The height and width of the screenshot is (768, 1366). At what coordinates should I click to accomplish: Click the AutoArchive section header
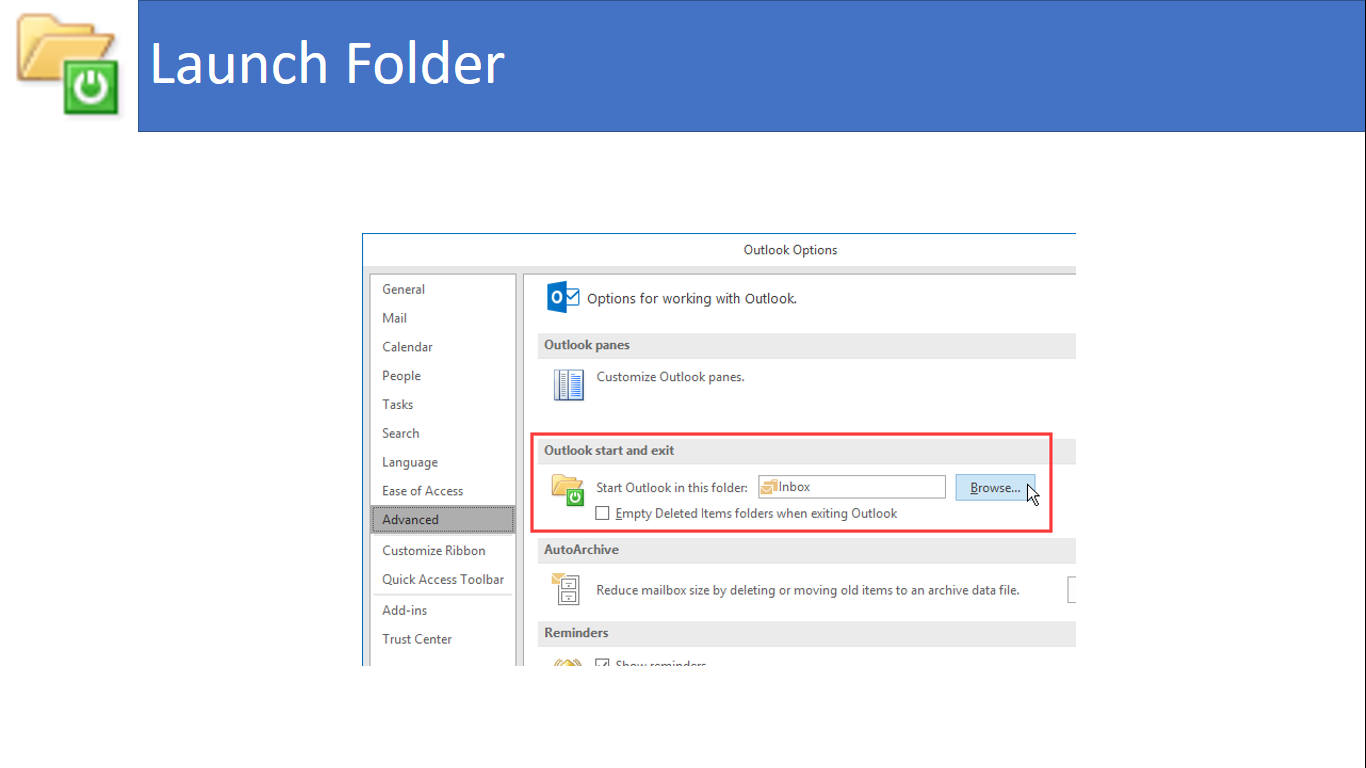click(x=806, y=550)
